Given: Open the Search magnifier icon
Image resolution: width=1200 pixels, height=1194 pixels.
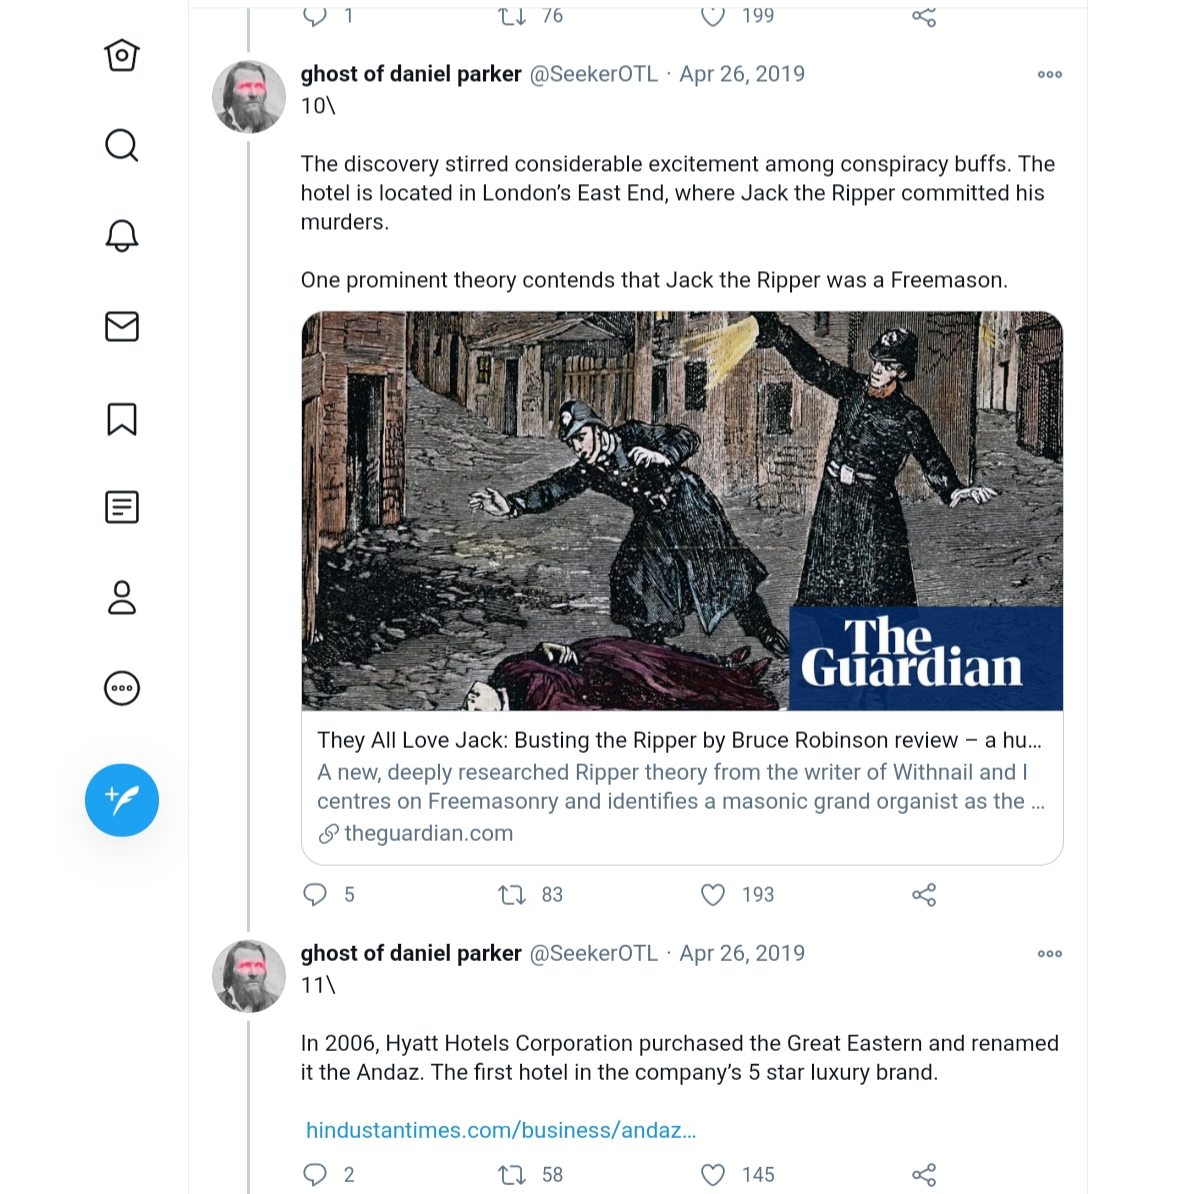Looking at the screenshot, I should click(x=122, y=145).
